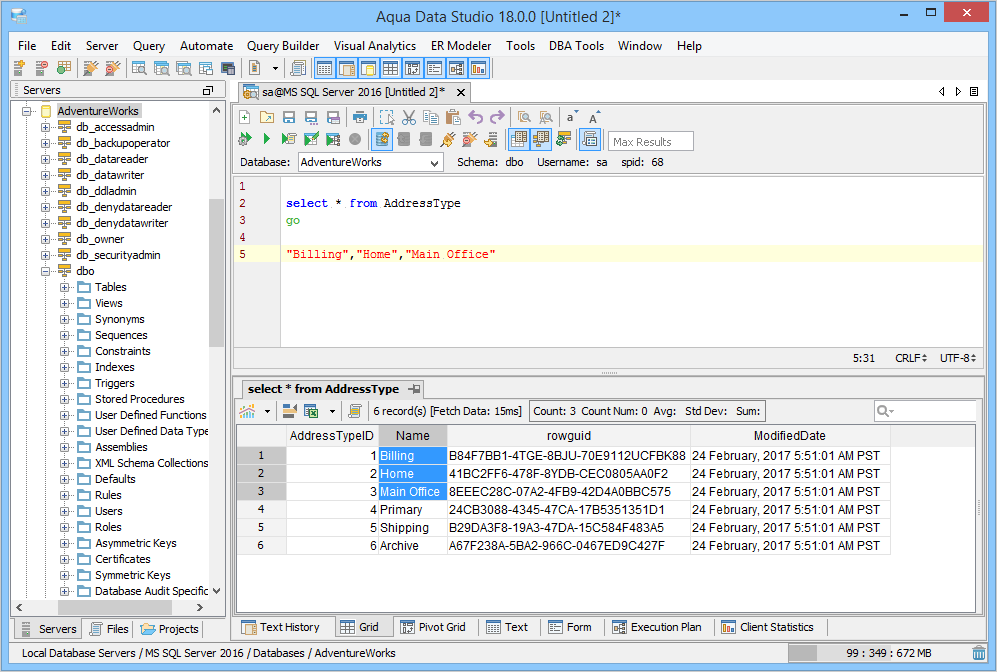Click the increase font size icon

click(x=594, y=117)
